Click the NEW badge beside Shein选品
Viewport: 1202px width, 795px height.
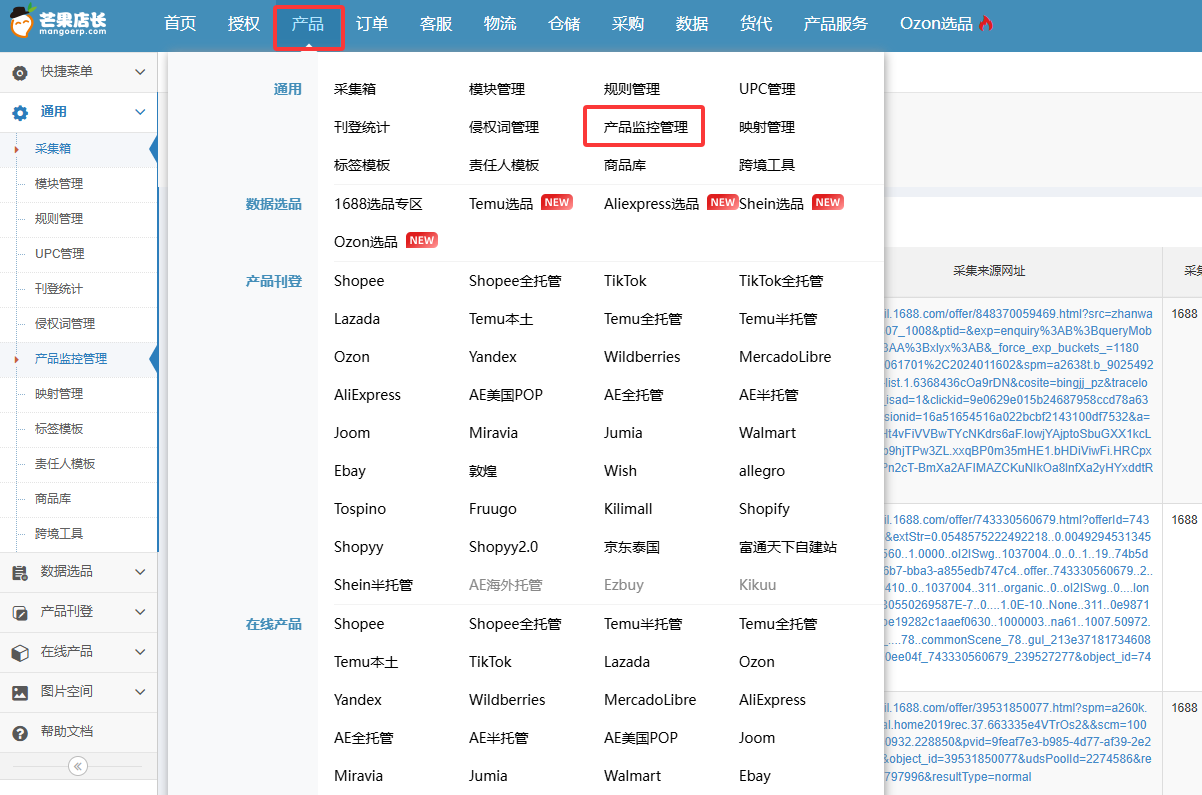tap(828, 202)
